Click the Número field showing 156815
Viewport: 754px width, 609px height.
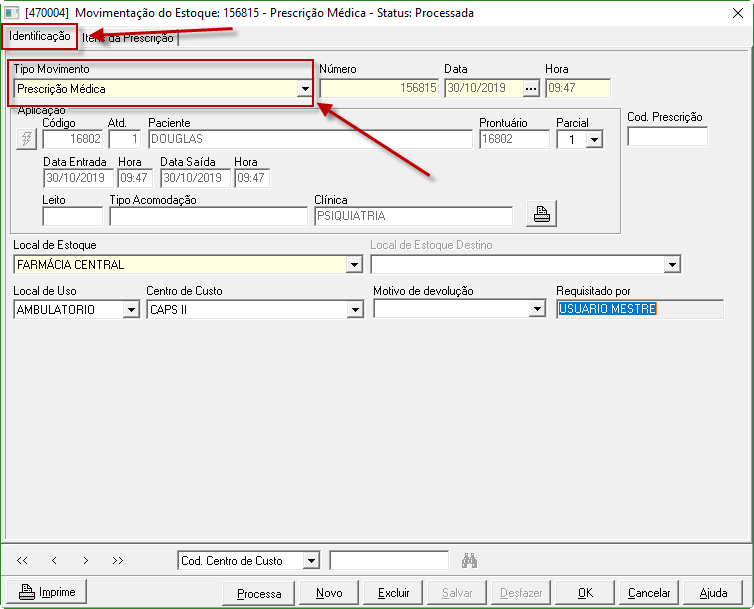[x=379, y=89]
